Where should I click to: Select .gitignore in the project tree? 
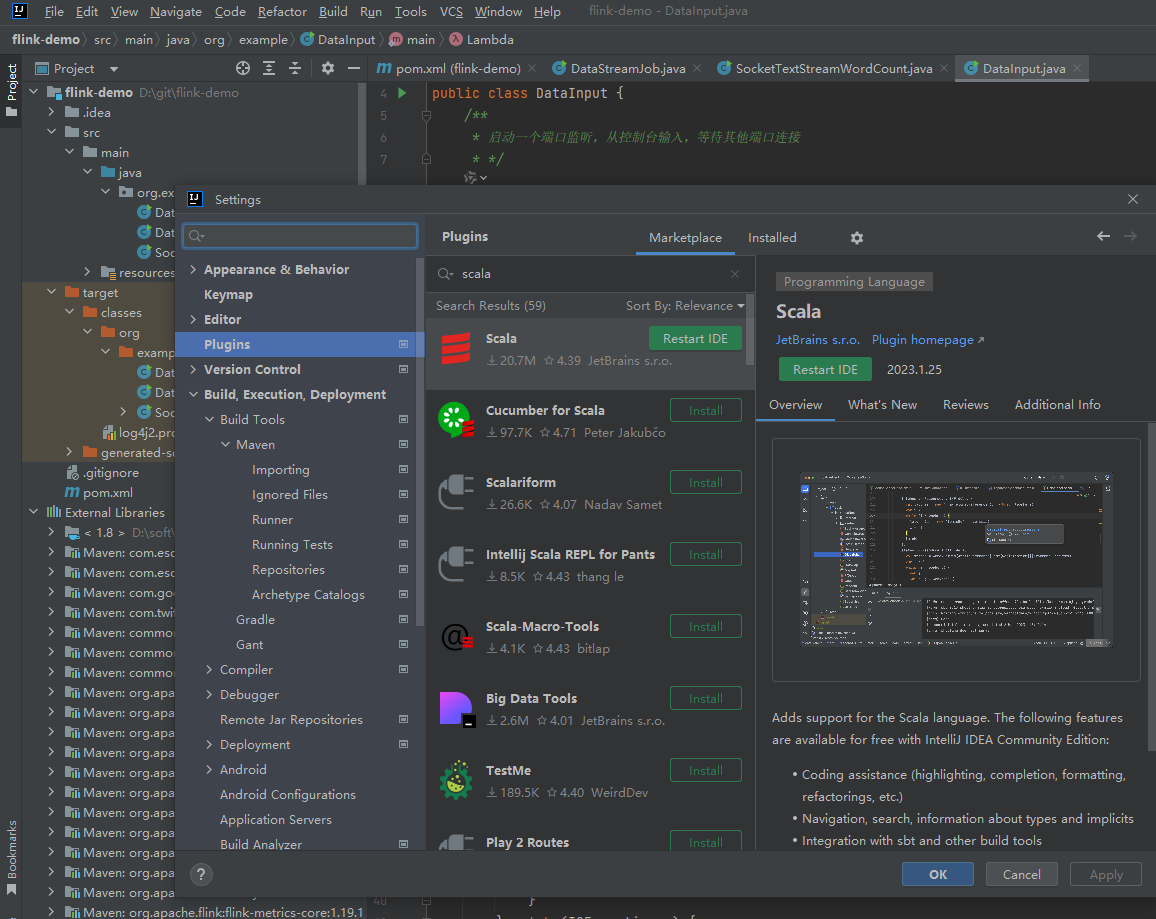[102, 472]
